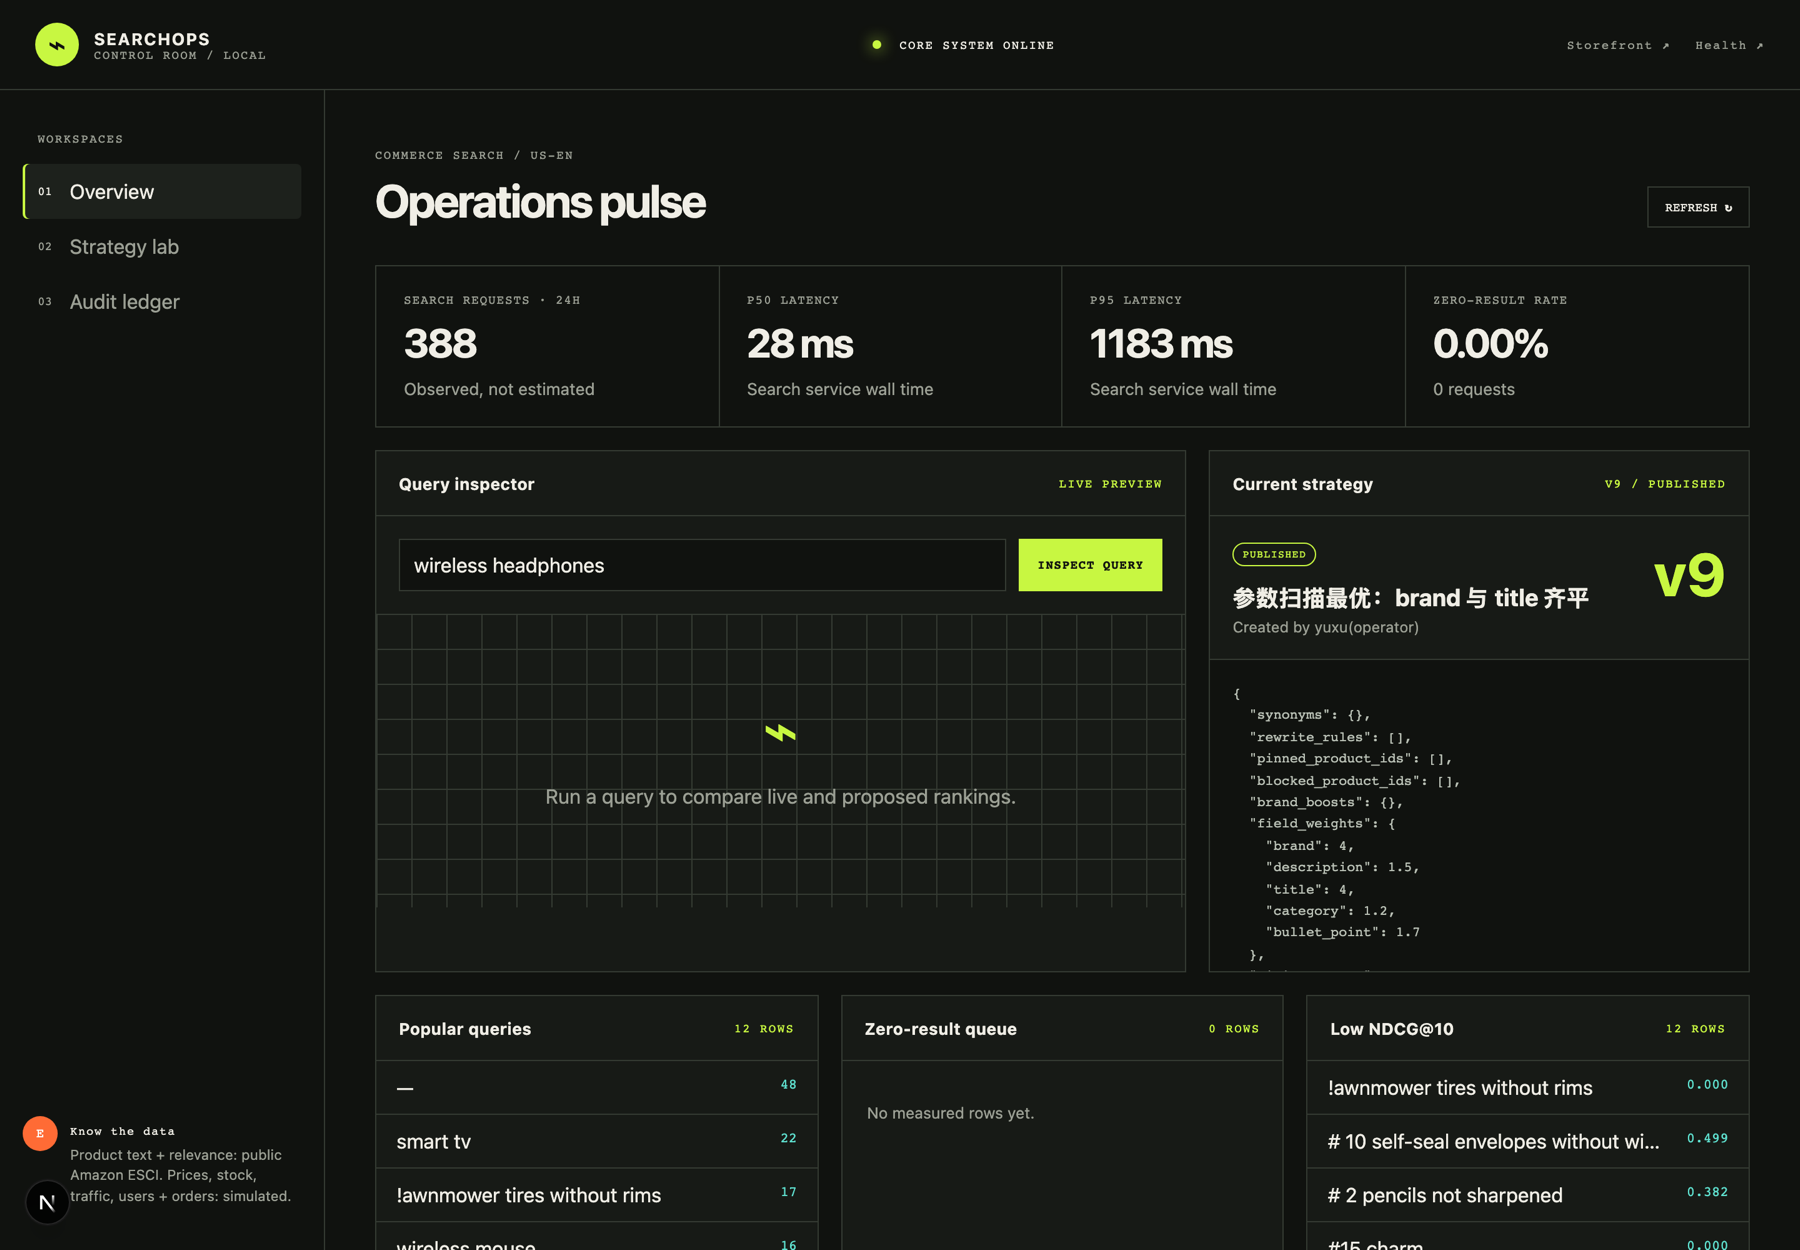This screenshot has width=1800, height=1250.
Task: Click the Chinese strategy title text
Action: (1410, 598)
